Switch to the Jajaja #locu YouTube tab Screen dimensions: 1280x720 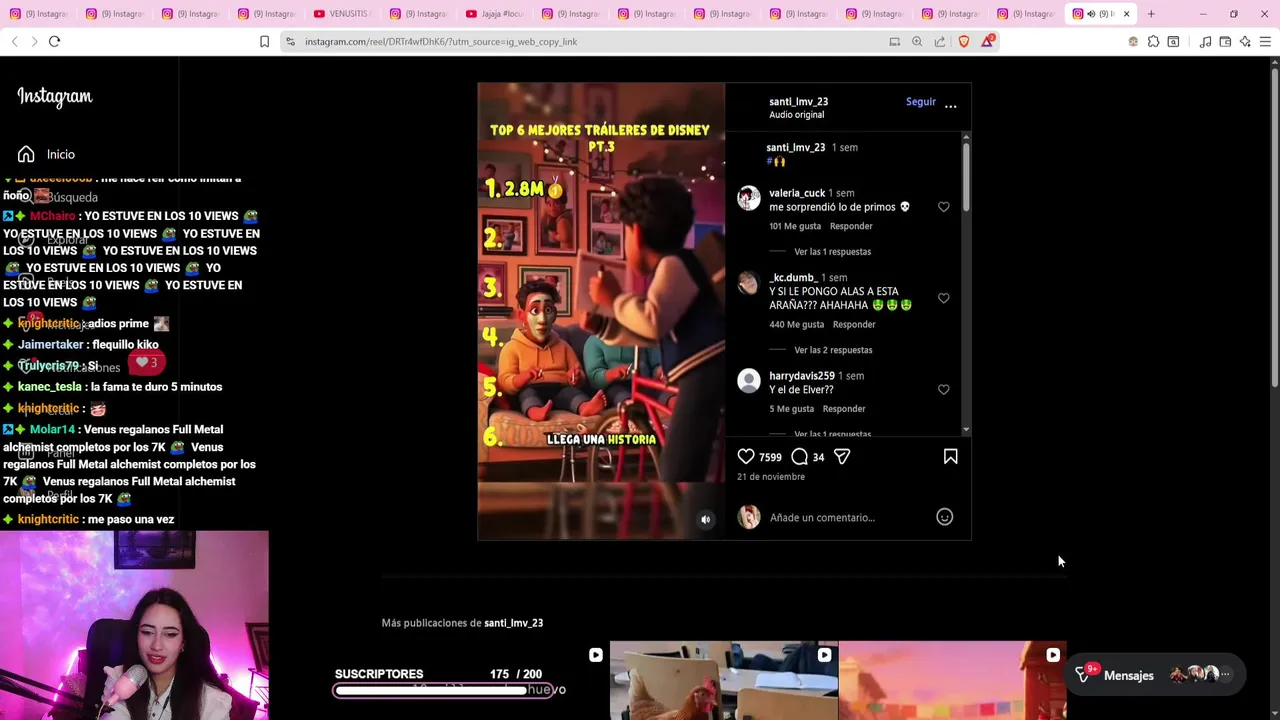[494, 14]
